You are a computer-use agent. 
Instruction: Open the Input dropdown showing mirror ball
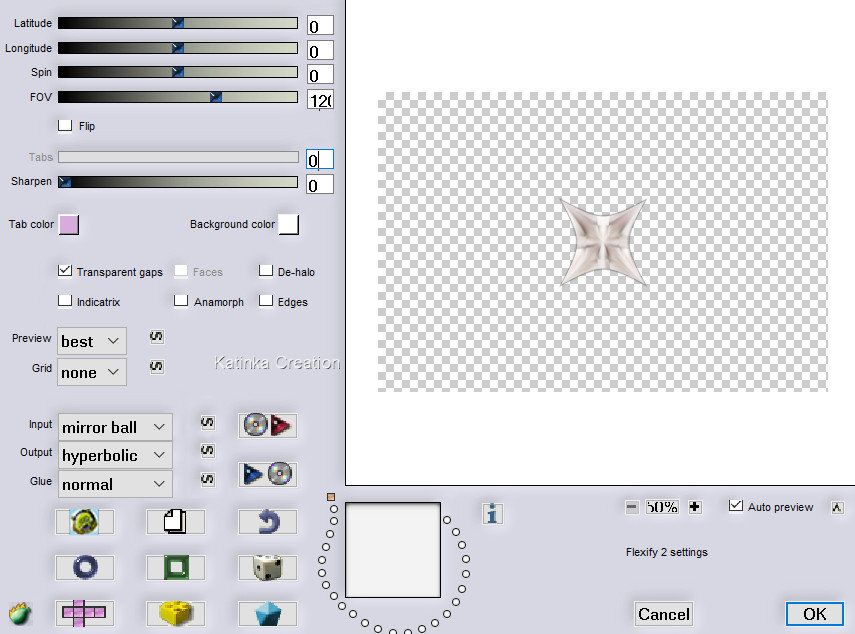click(115, 427)
